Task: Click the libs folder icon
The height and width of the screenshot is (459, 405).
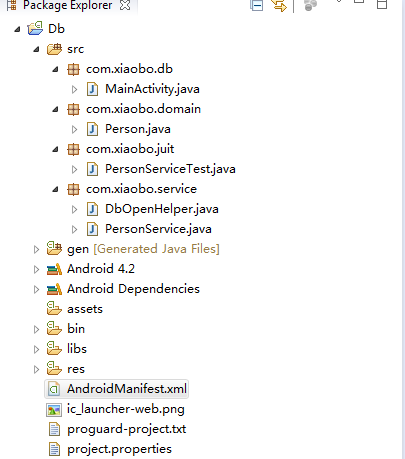Action: (x=54, y=348)
